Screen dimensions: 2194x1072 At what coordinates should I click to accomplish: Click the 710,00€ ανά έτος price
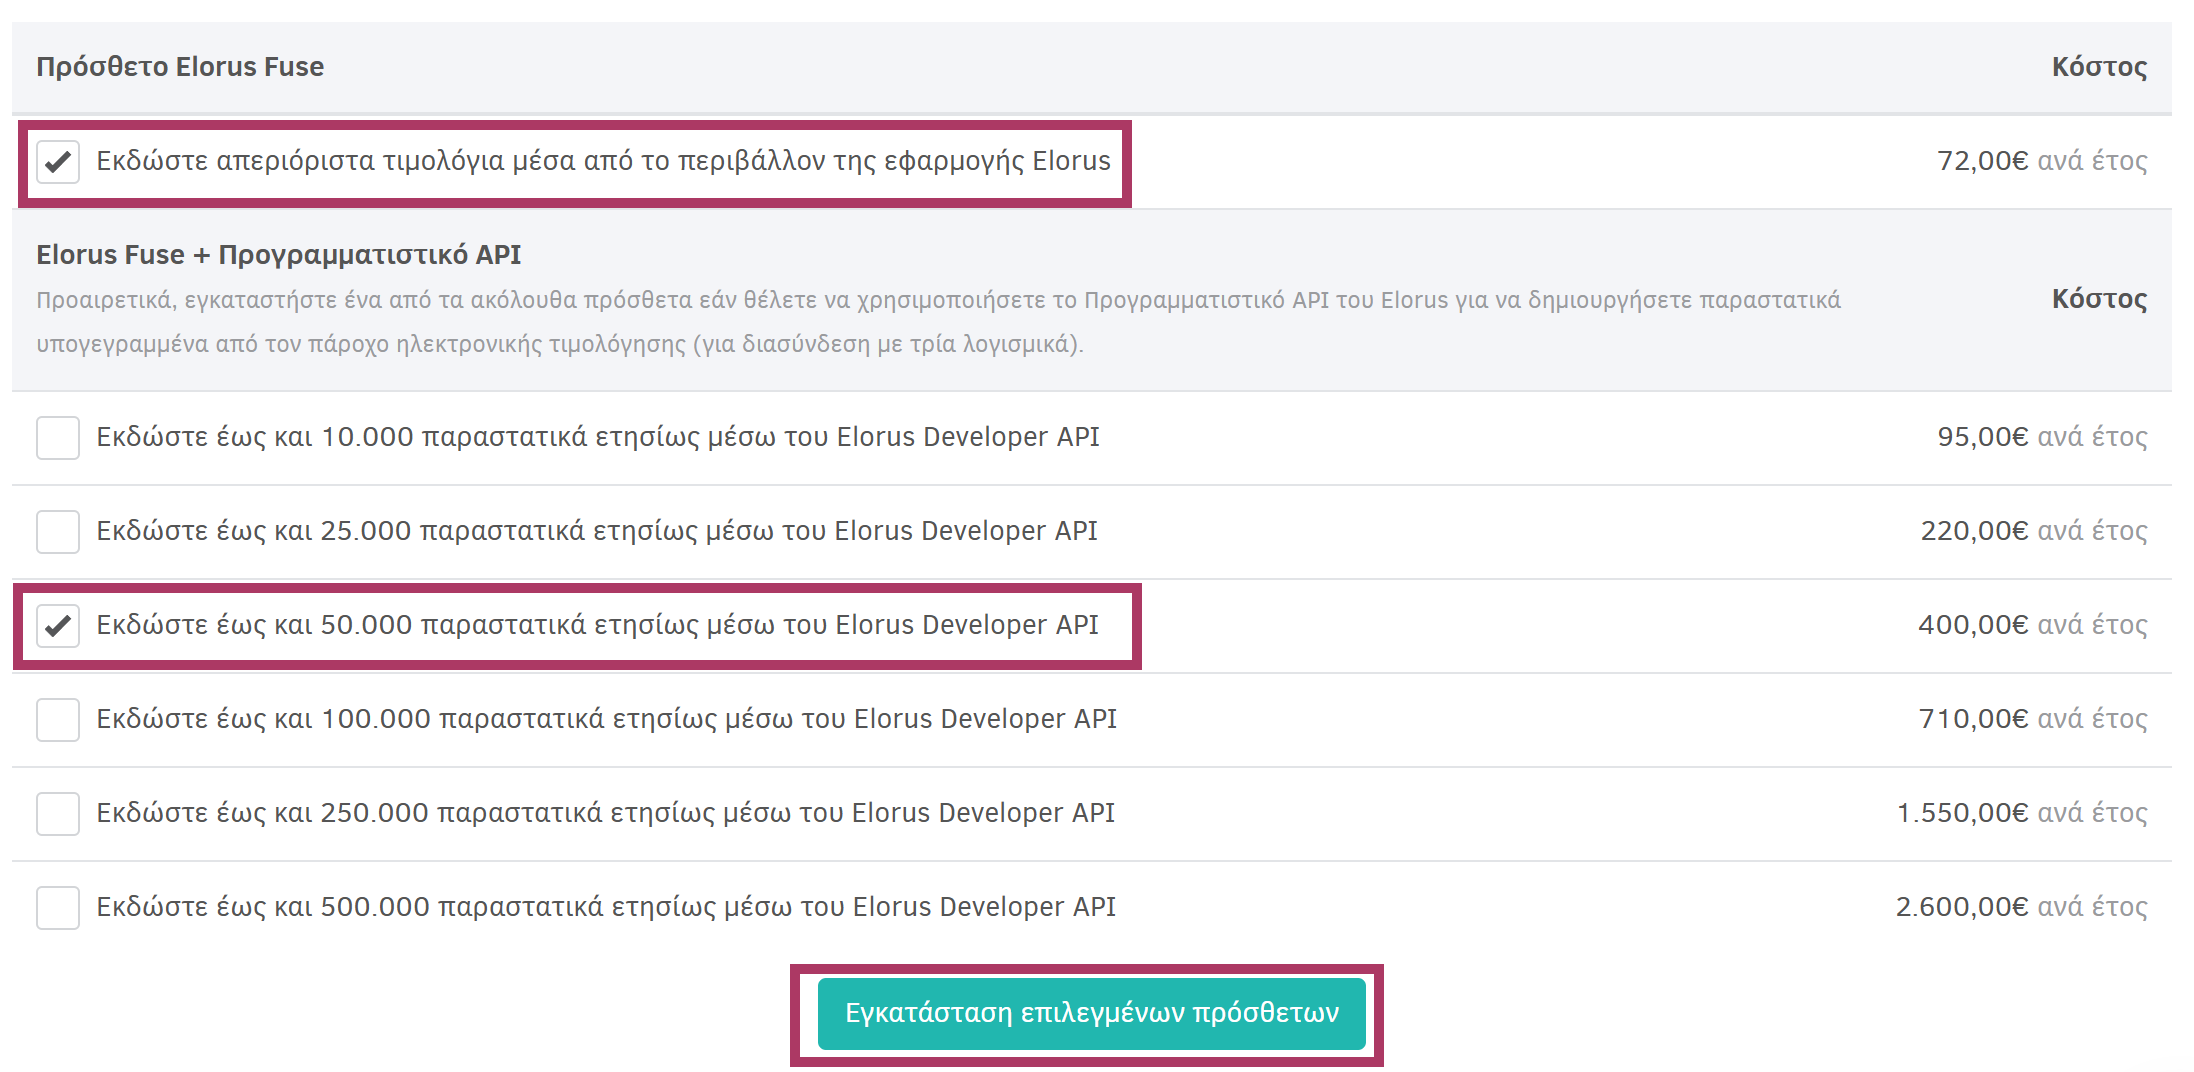(2033, 719)
